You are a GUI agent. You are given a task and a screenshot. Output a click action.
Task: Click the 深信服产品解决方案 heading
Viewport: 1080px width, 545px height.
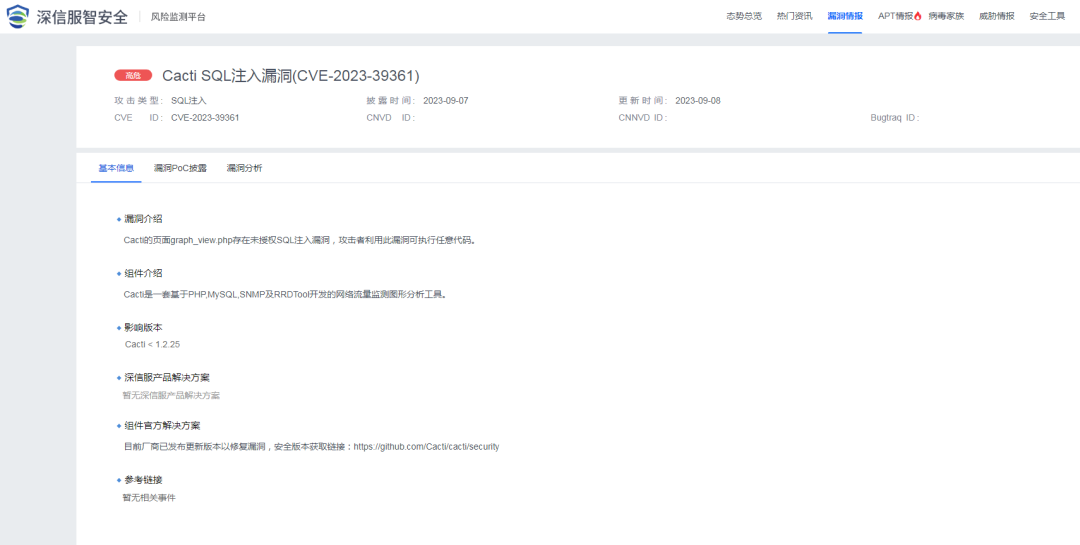click(167, 378)
